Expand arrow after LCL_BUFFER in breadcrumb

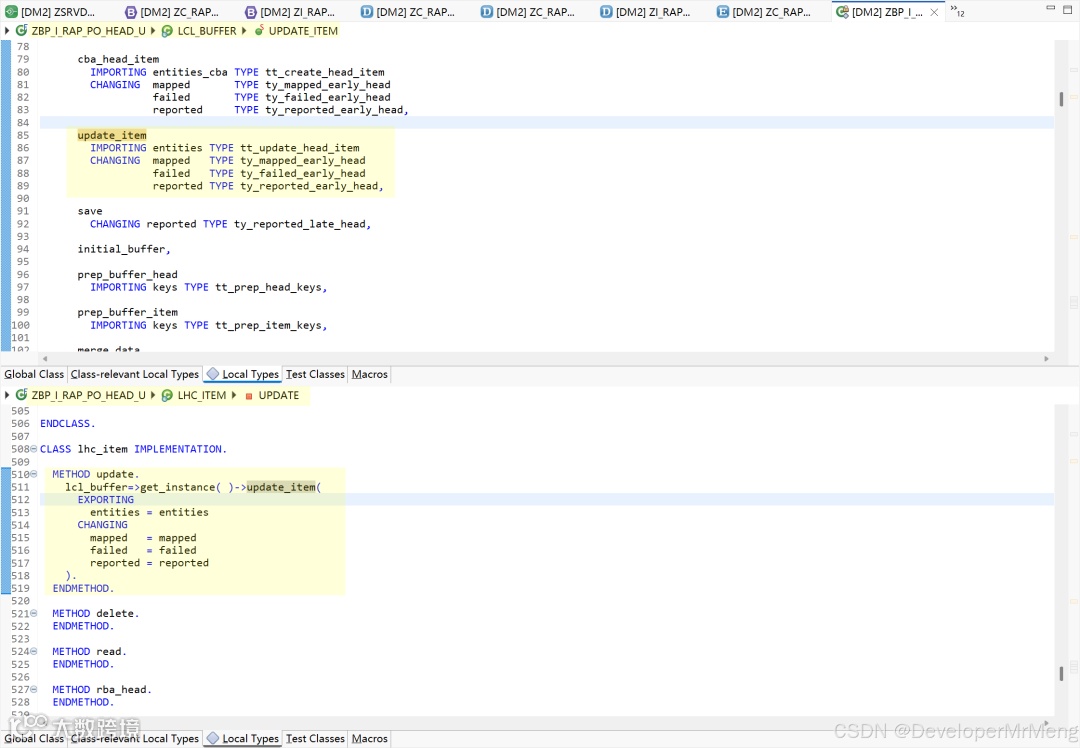[x=244, y=31]
